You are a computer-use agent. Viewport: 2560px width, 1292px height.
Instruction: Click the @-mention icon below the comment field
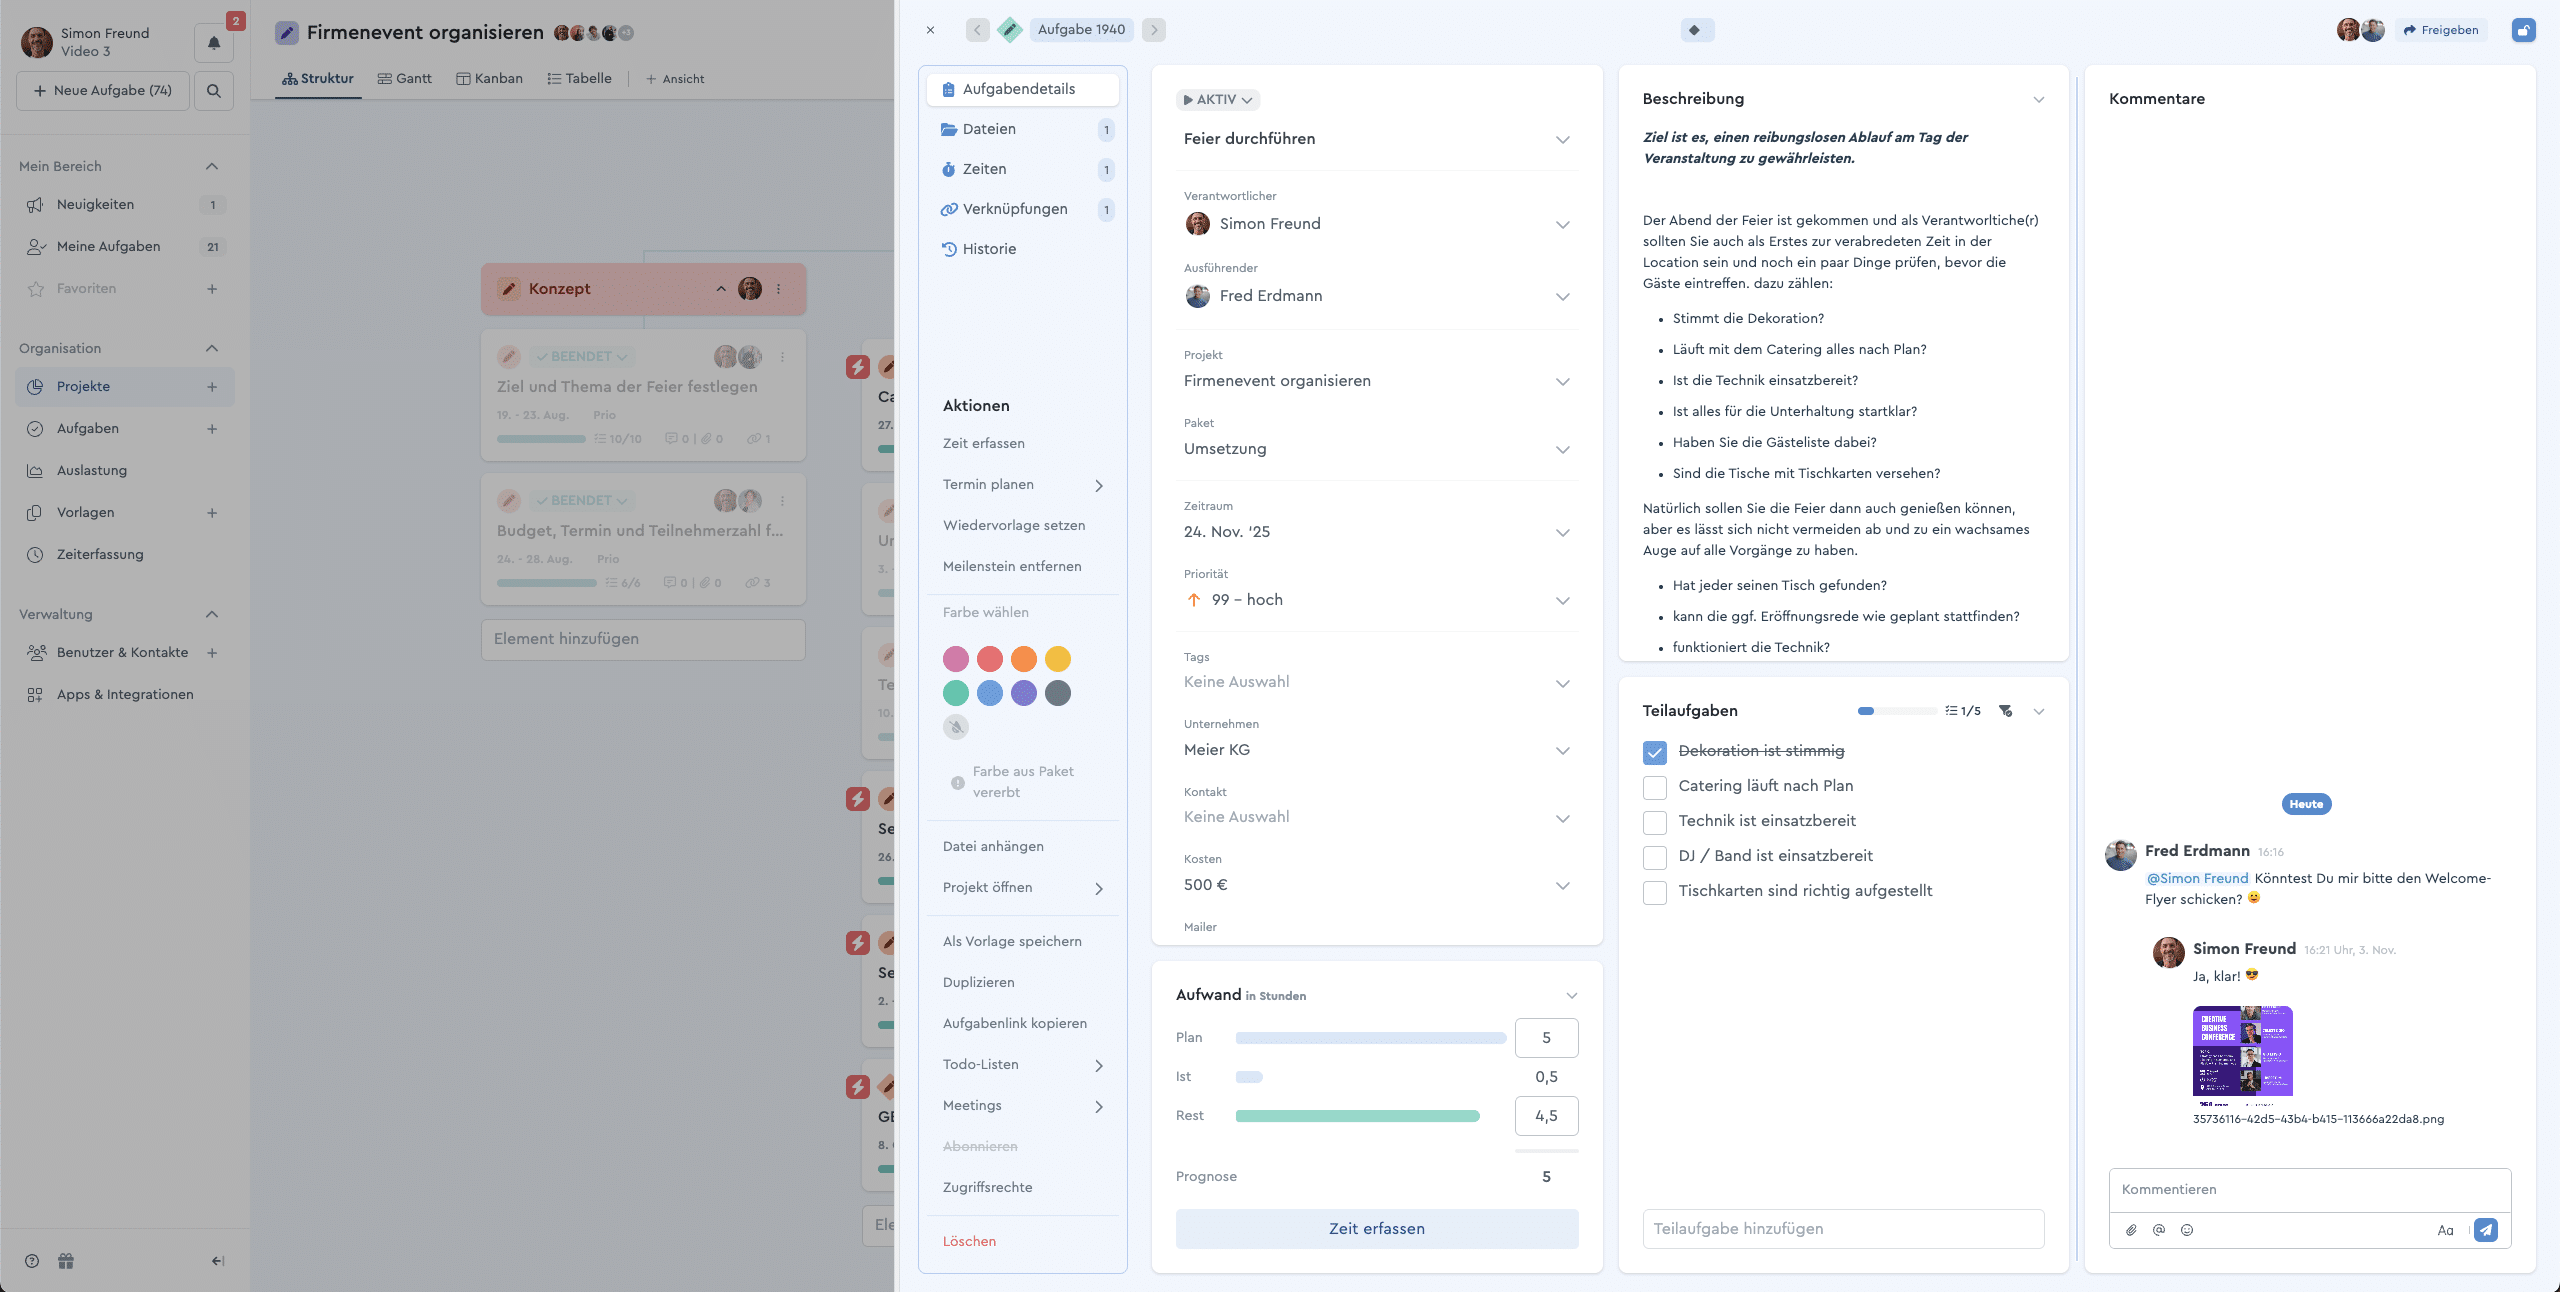point(2158,1230)
